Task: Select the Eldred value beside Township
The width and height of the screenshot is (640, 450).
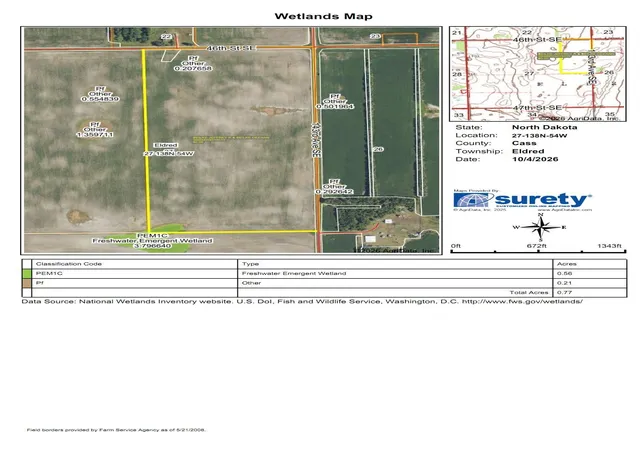Action: (528, 151)
